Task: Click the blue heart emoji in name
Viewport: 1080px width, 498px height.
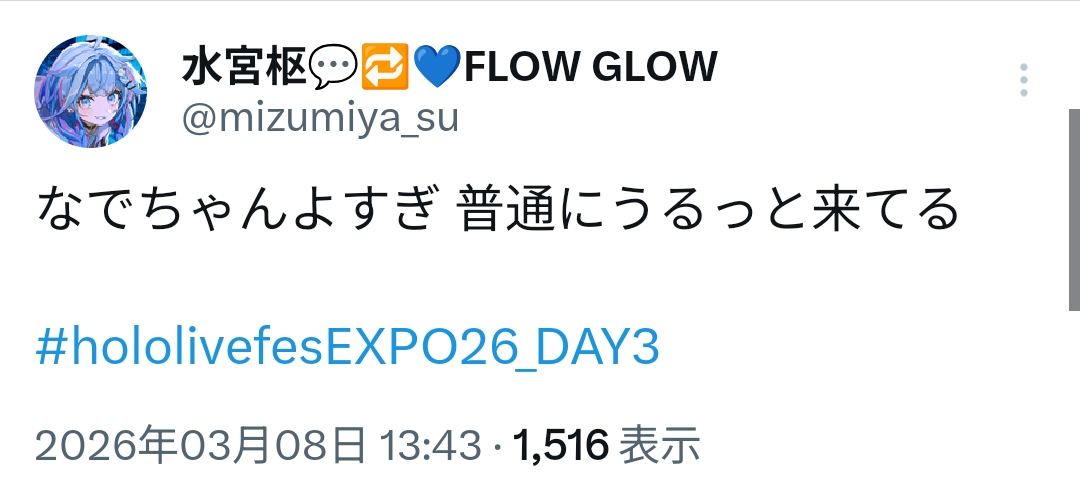Action: (x=438, y=66)
